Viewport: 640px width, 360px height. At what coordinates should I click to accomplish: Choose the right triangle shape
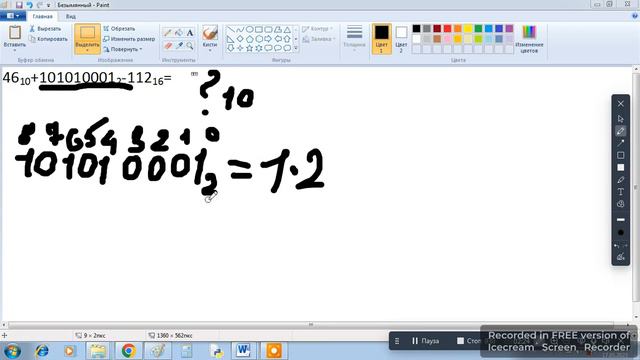tap(231, 39)
